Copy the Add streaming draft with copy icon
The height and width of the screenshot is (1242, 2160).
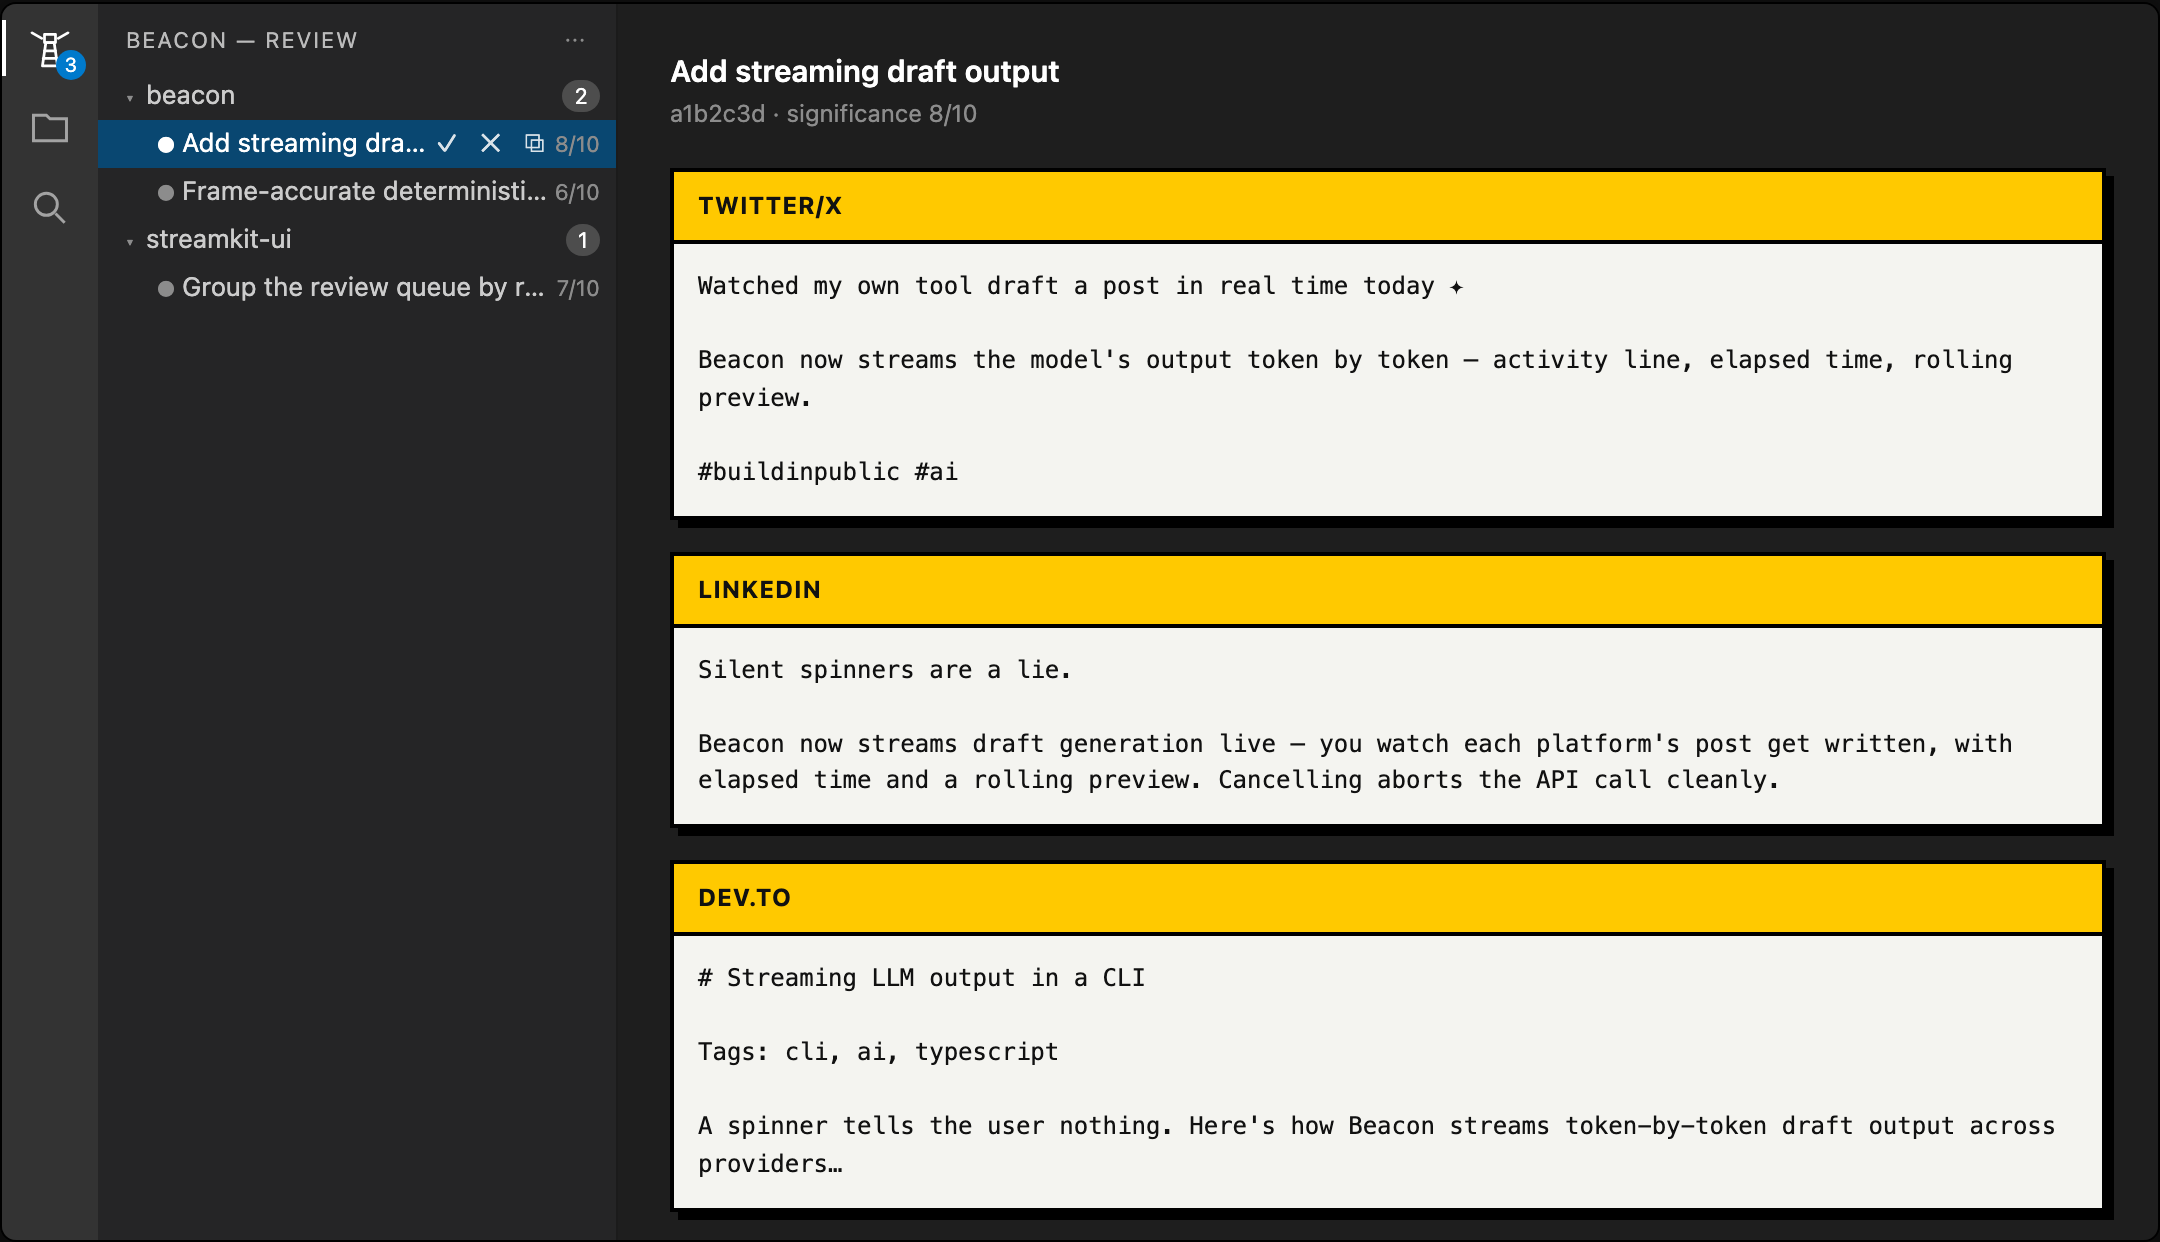click(x=534, y=143)
